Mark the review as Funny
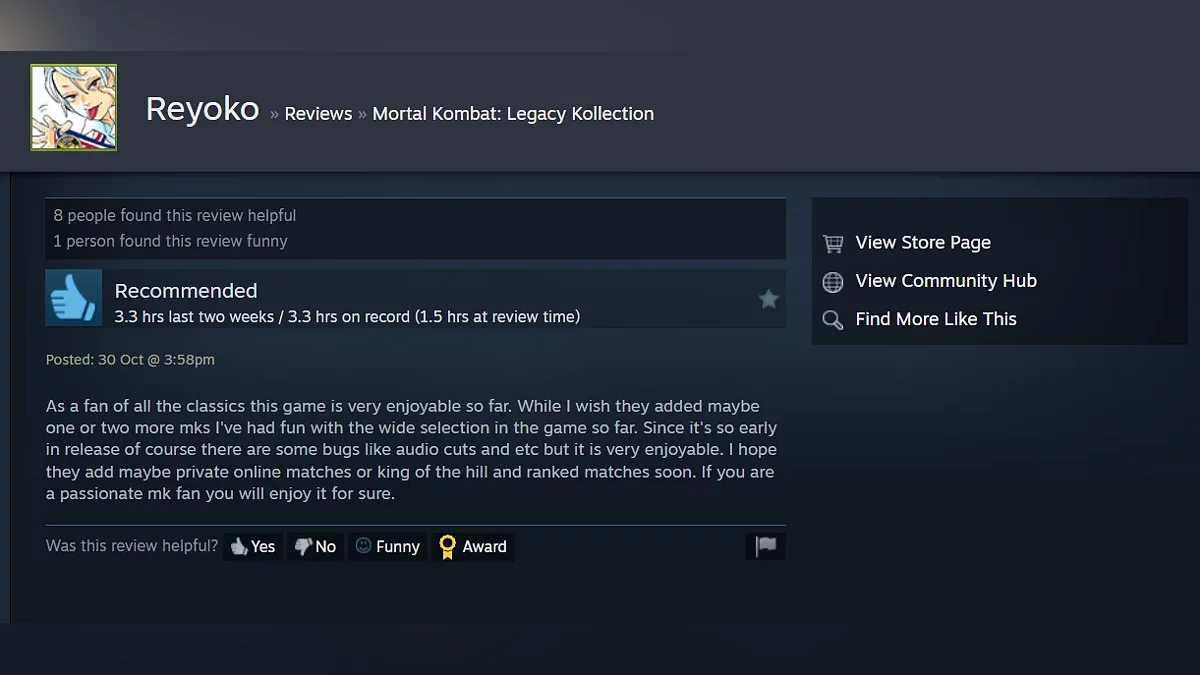Viewport: 1200px width, 675px height. 388,546
